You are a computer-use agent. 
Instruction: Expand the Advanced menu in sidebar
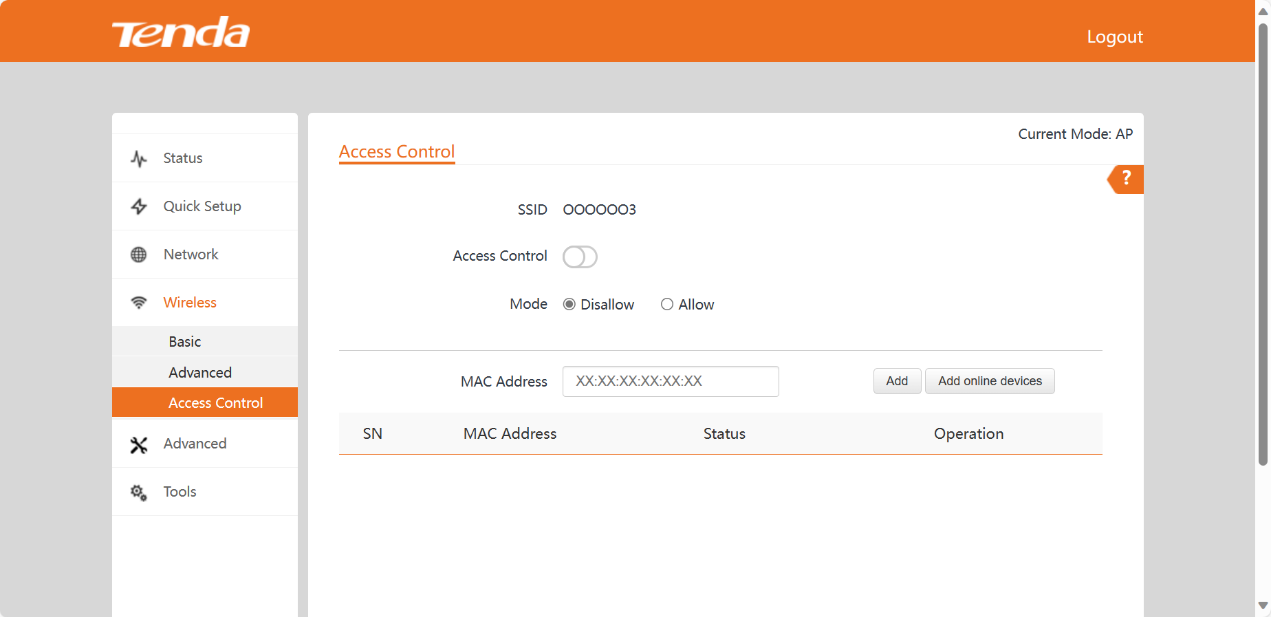pyautogui.click(x=195, y=444)
